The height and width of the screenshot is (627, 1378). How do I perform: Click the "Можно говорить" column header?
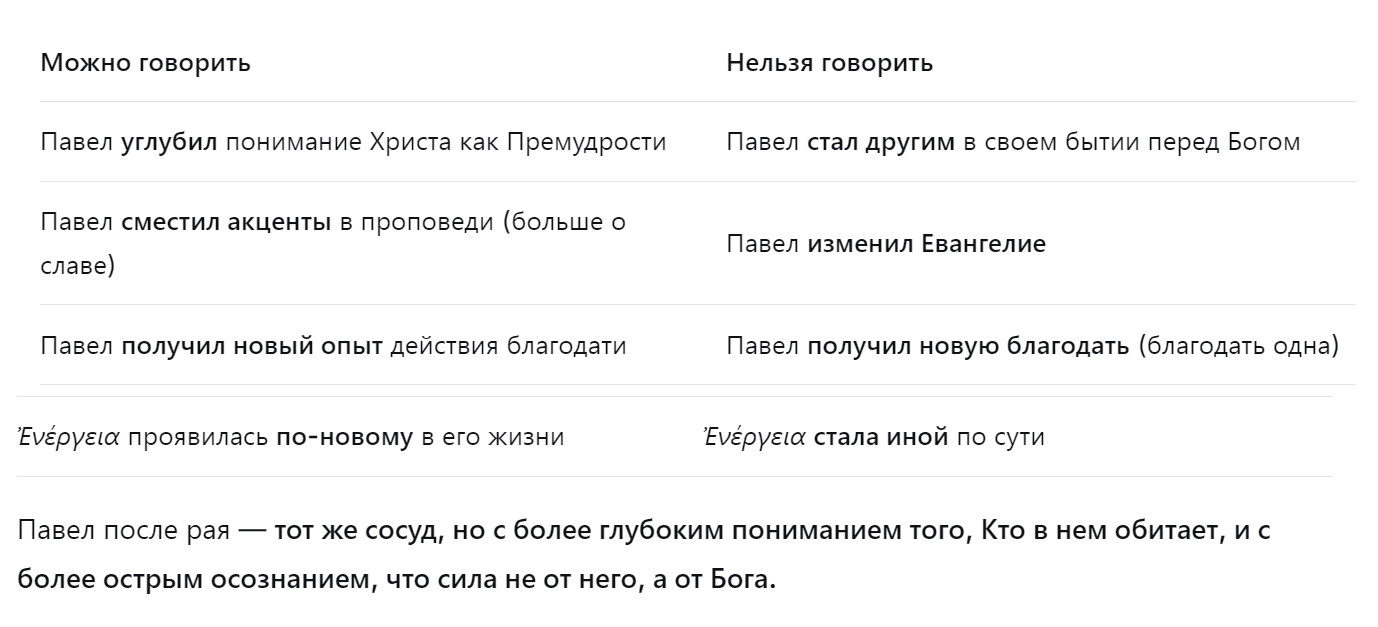tap(145, 63)
